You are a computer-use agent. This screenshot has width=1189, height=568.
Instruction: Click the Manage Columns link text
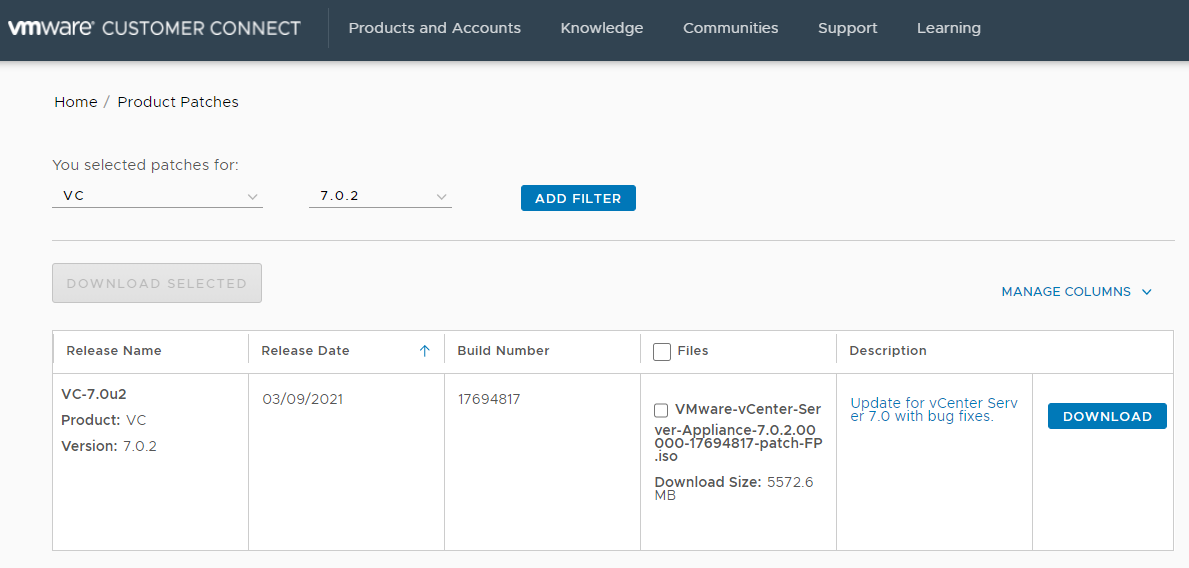(x=1066, y=292)
